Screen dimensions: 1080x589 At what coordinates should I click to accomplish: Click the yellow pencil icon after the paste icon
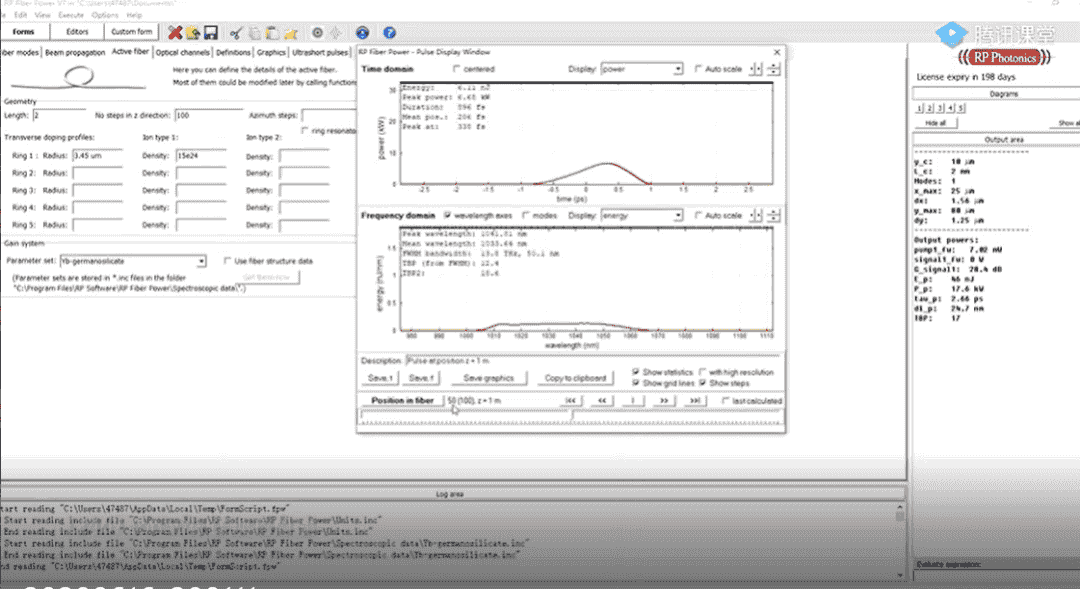(290, 32)
